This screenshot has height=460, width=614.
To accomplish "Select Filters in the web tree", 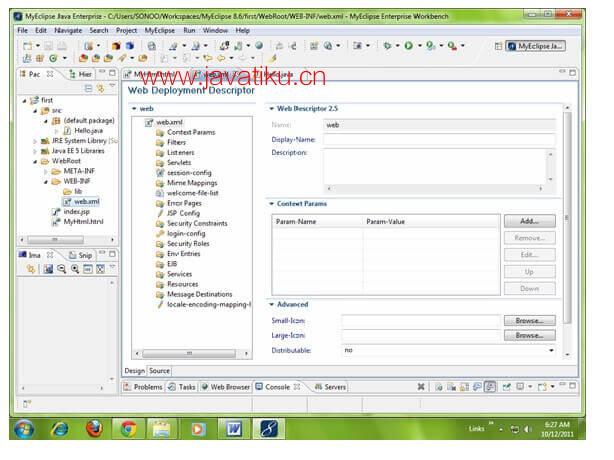I will [x=177, y=143].
